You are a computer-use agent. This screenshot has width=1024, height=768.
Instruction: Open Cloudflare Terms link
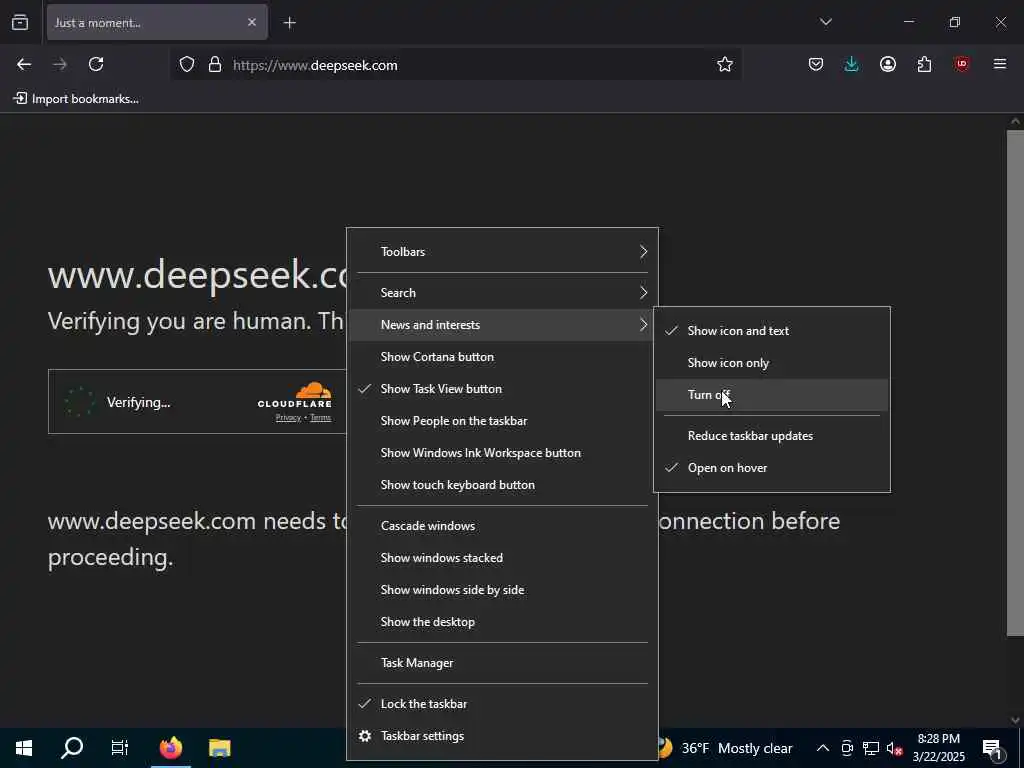coord(320,418)
